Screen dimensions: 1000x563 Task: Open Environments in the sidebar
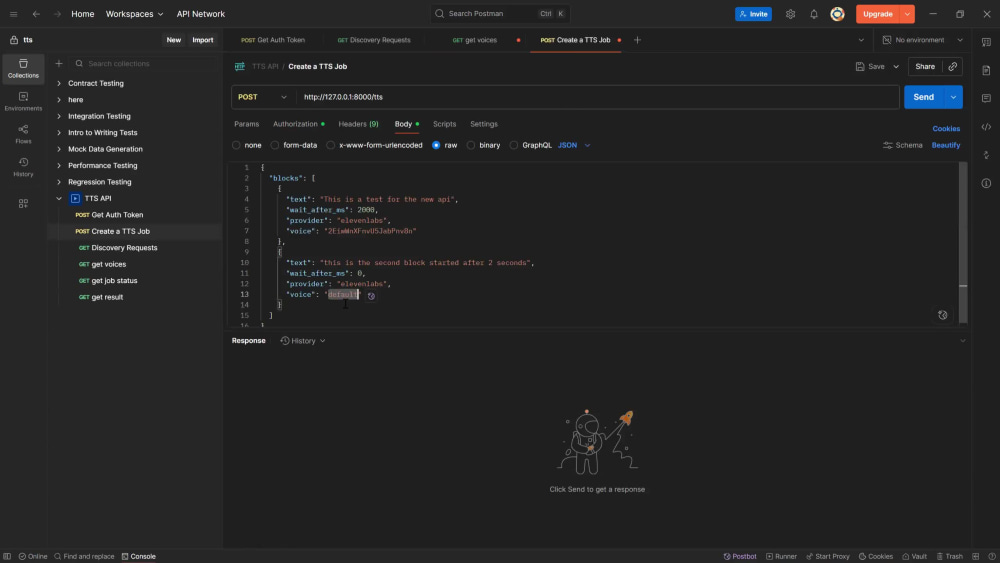23,101
